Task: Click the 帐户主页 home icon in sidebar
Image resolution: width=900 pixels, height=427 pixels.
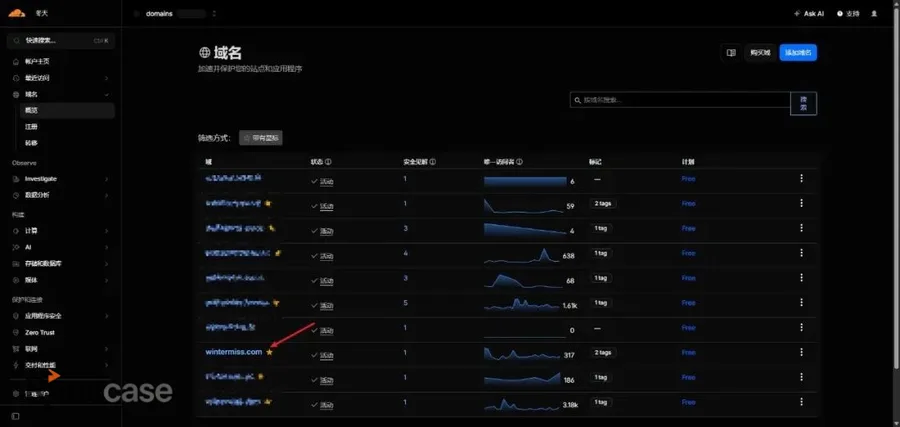Action: (x=16, y=61)
